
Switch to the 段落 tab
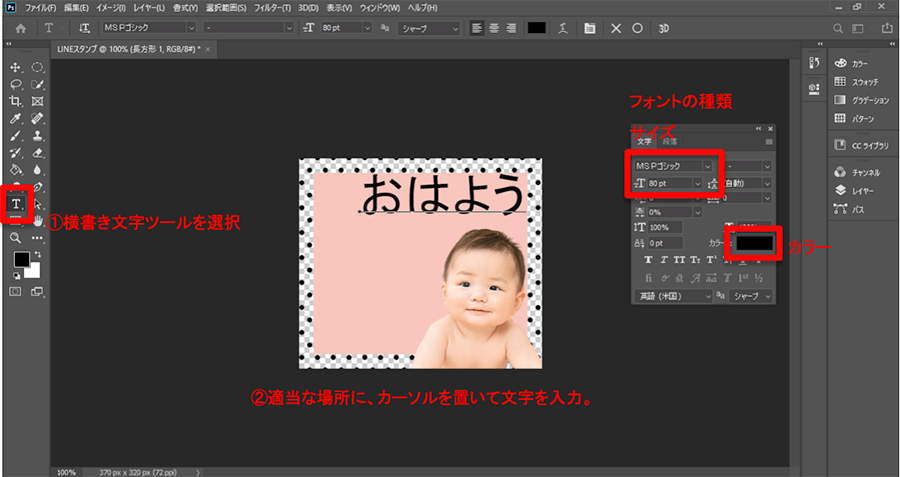tap(669, 142)
